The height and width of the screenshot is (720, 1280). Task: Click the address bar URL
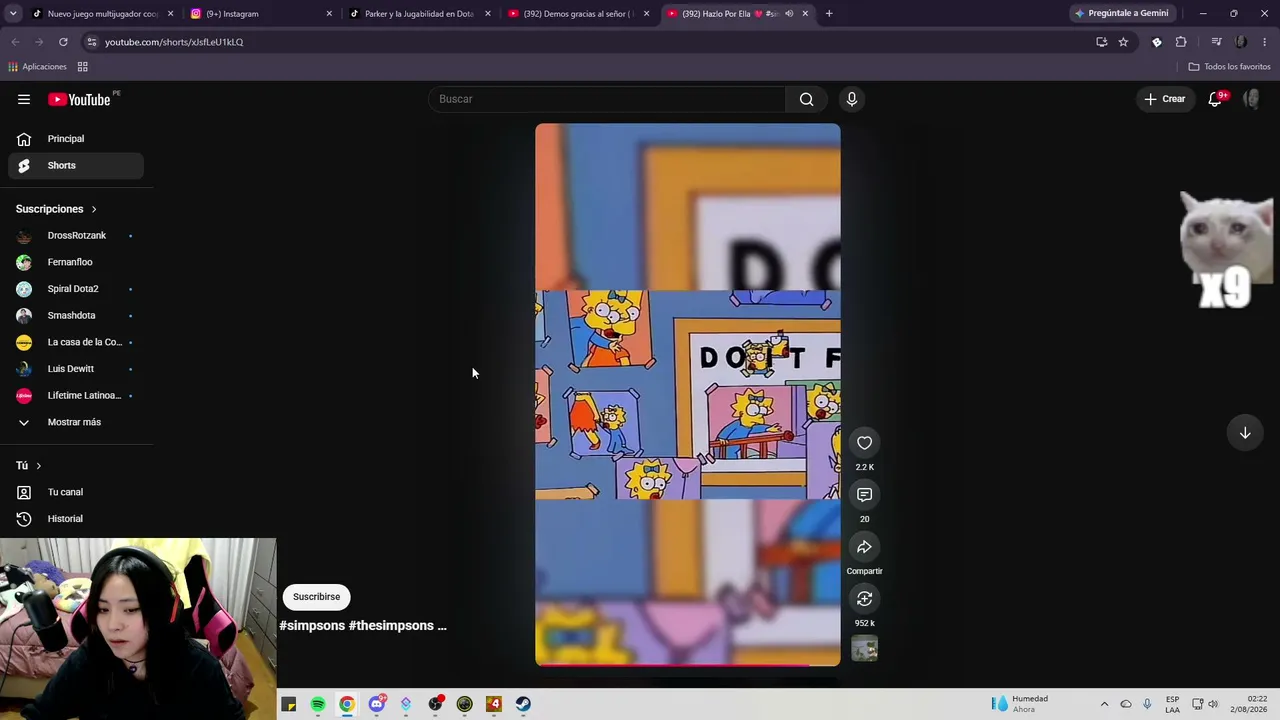pos(174,42)
